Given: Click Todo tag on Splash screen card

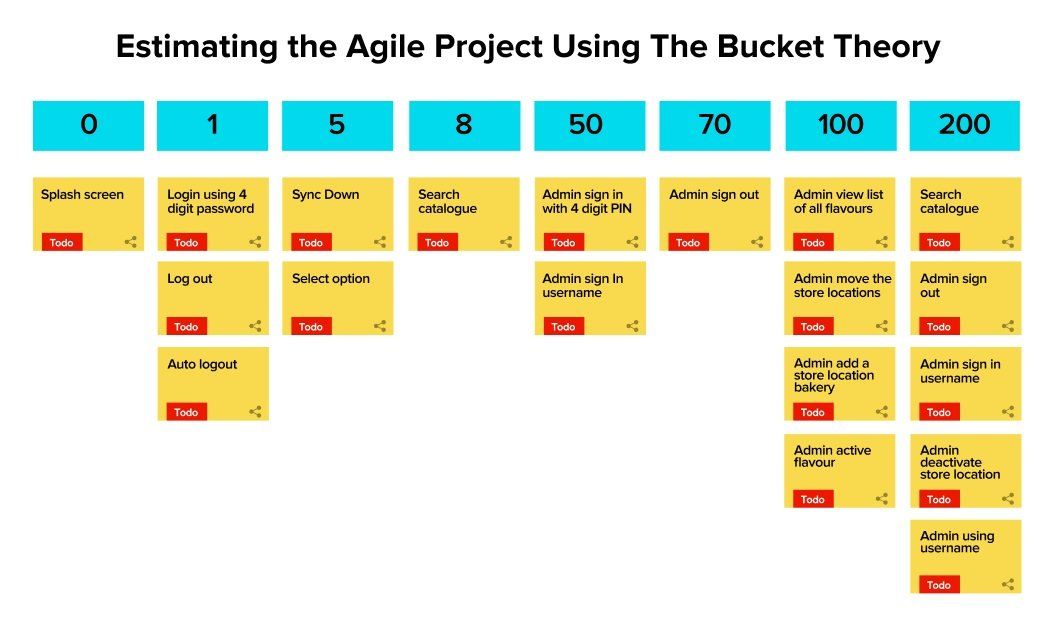Looking at the screenshot, I should 62,242.
